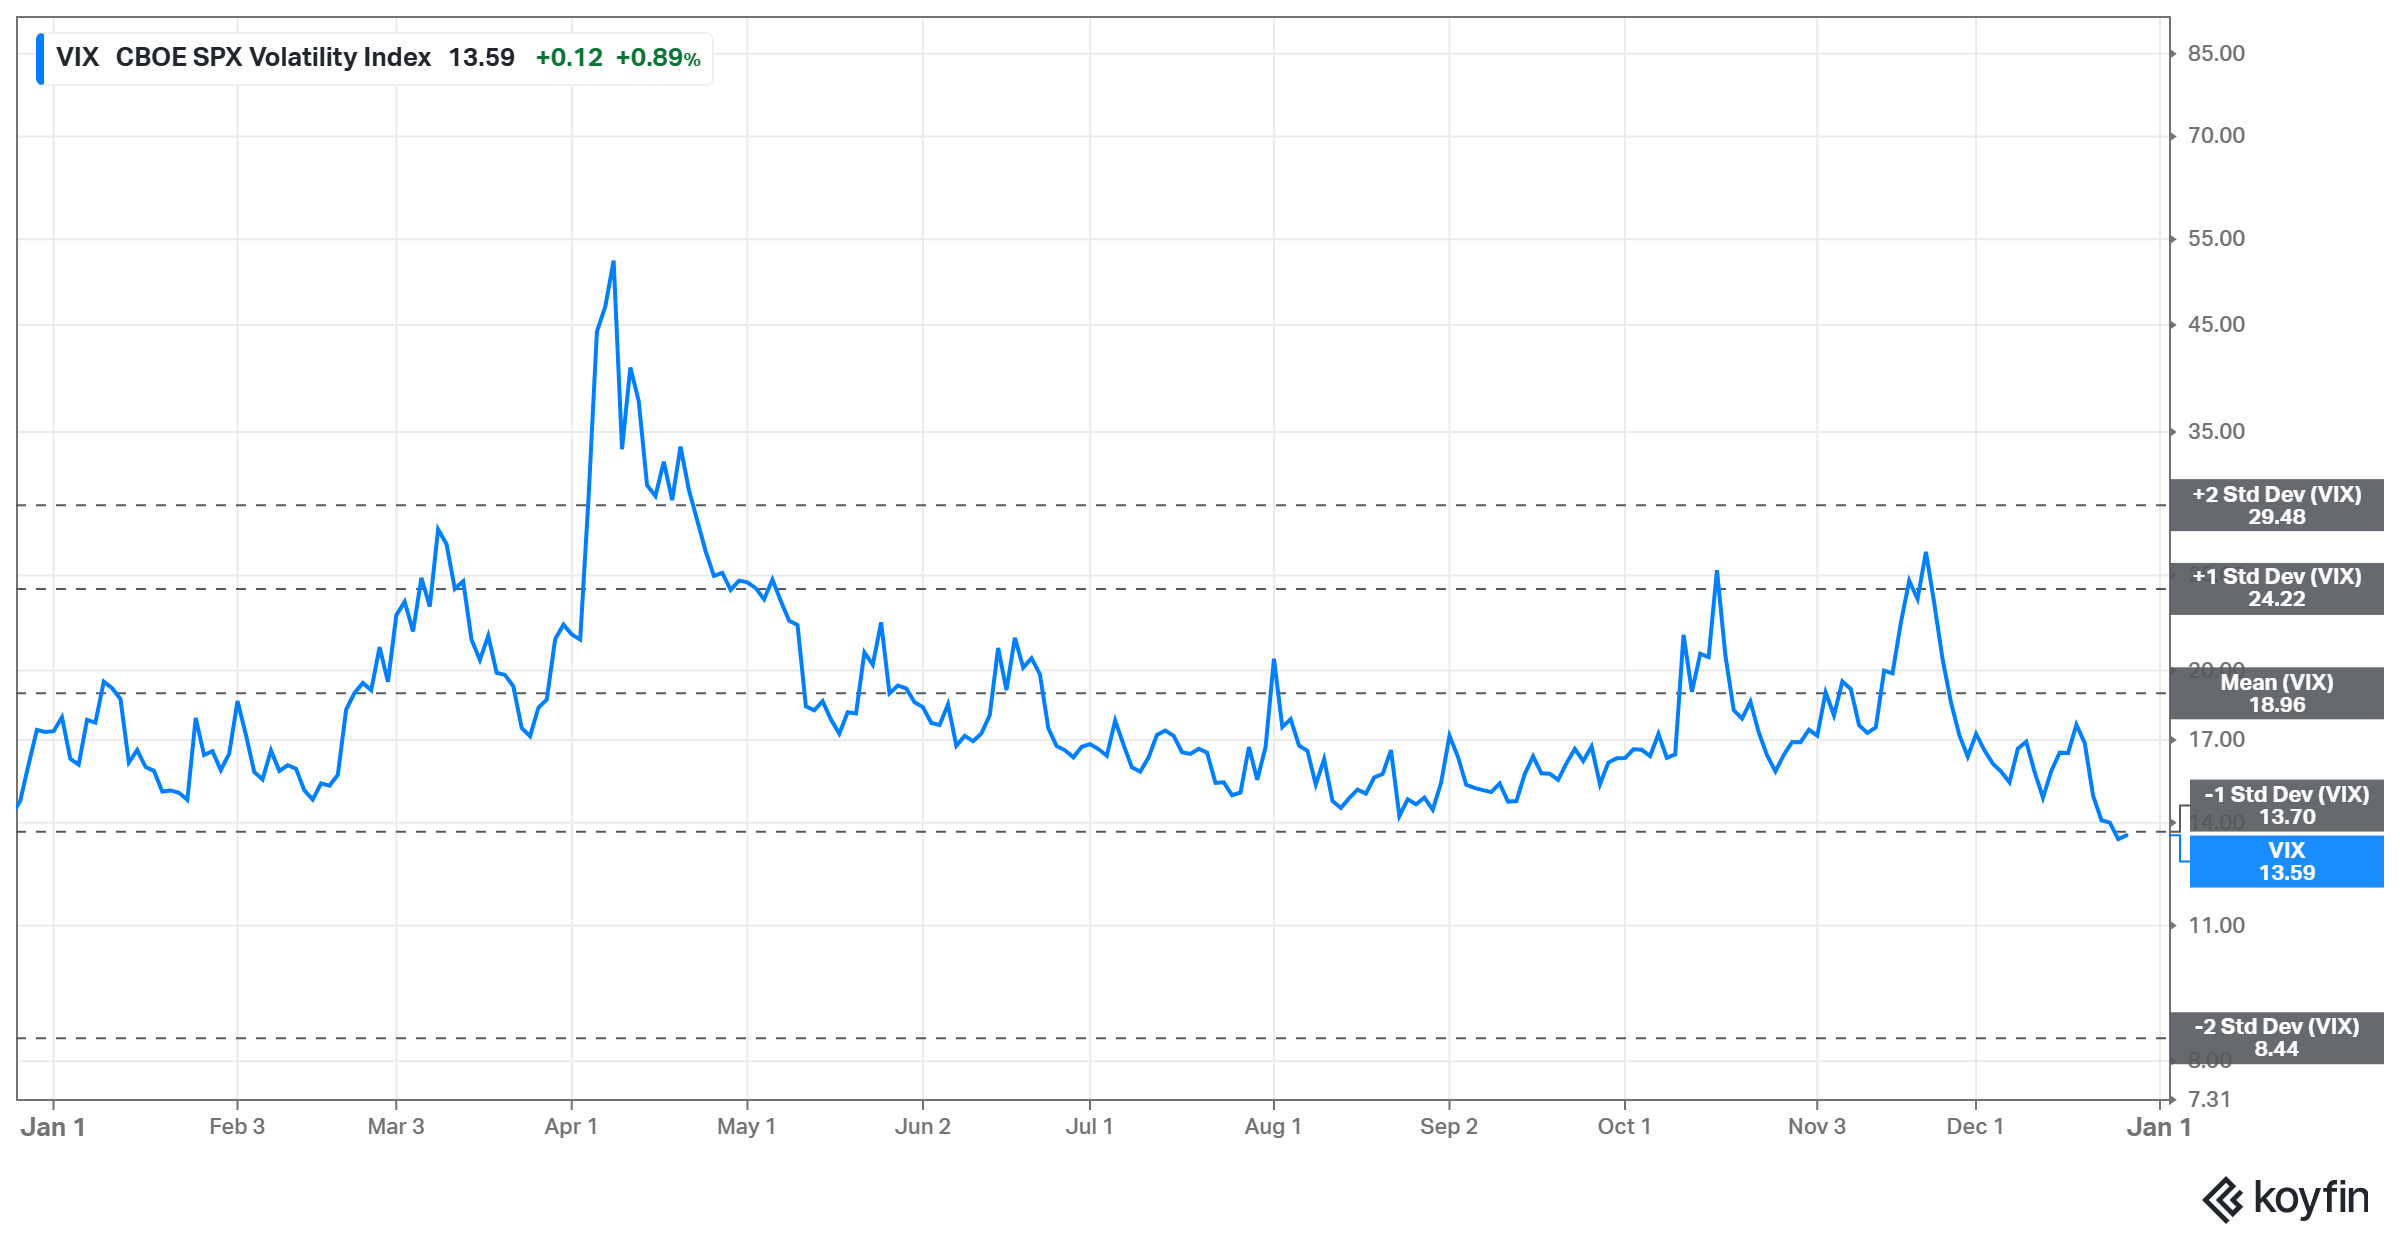This screenshot has height=1240, width=2400.
Task: Select the VIX ticker label in legend
Action: [x=77, y=58]
